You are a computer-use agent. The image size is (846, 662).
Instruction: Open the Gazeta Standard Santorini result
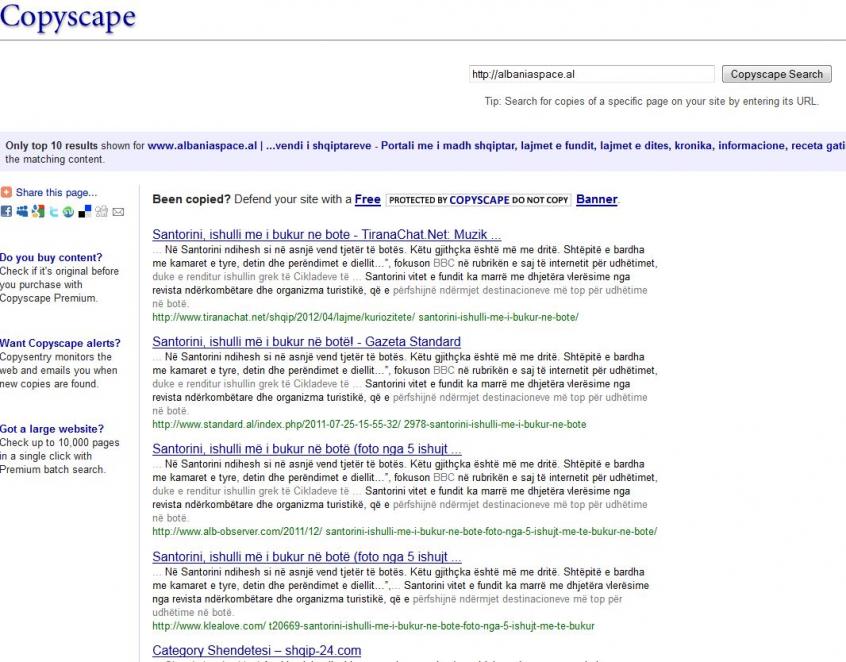pyautogui.click(x=306, y=342)
